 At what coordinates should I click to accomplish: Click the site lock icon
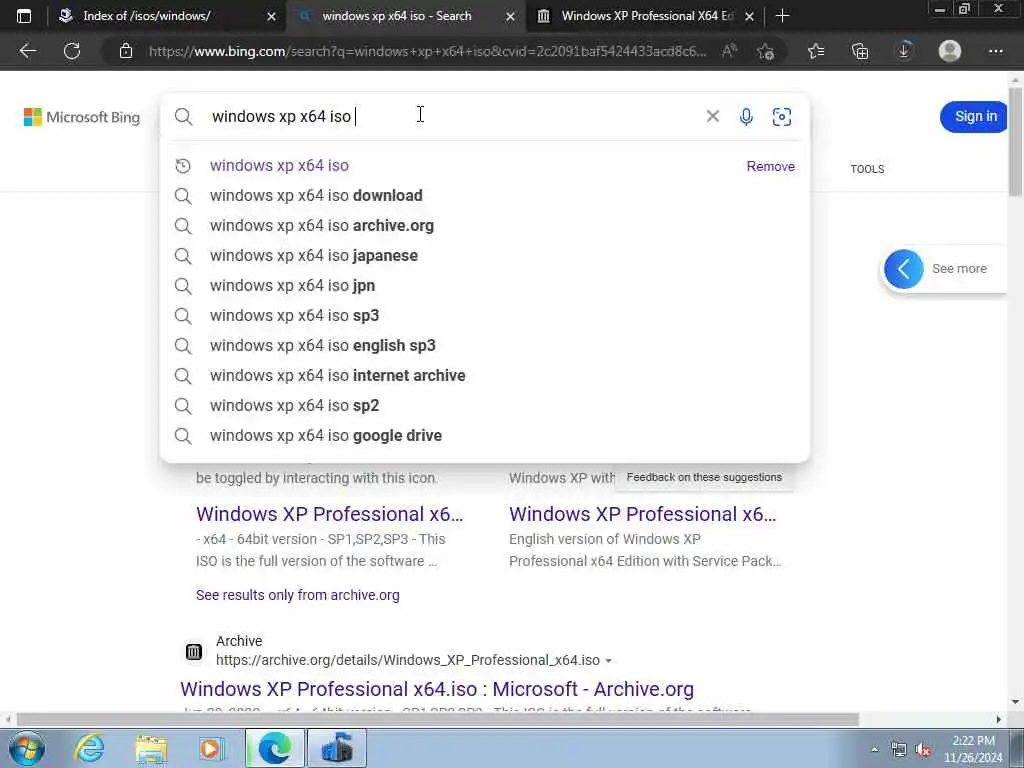126,51
